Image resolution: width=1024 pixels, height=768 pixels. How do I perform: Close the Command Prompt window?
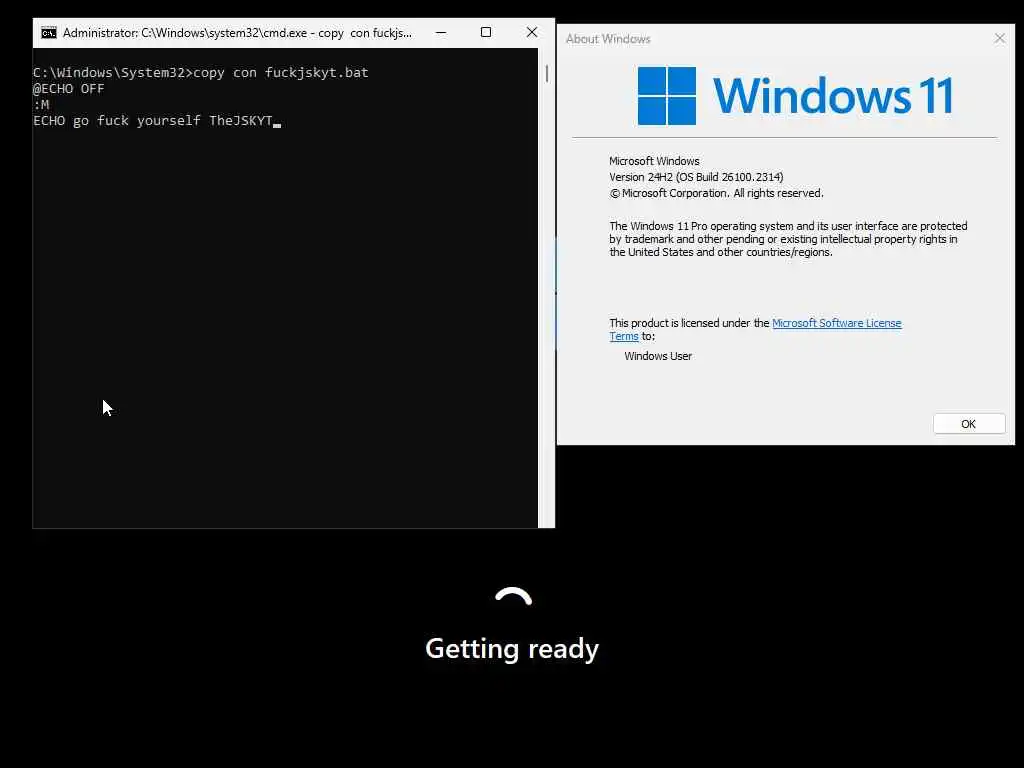[x=532, y=33]
